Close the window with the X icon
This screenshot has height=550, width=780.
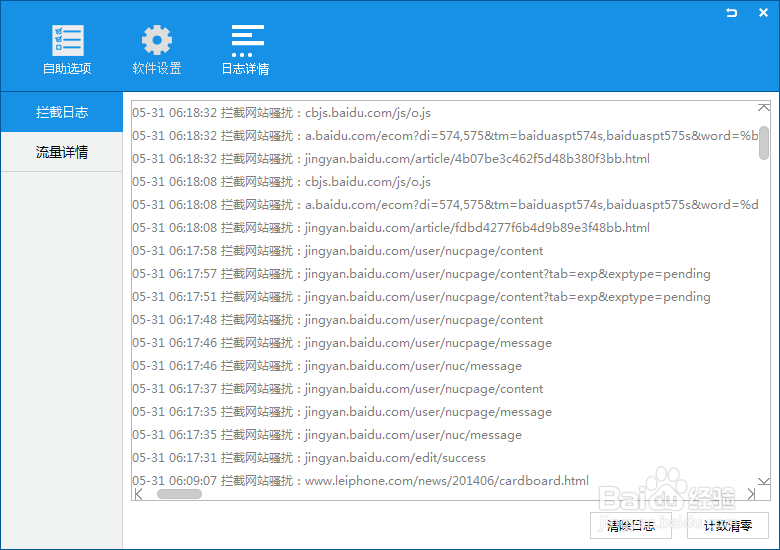(x=763, y=13)
